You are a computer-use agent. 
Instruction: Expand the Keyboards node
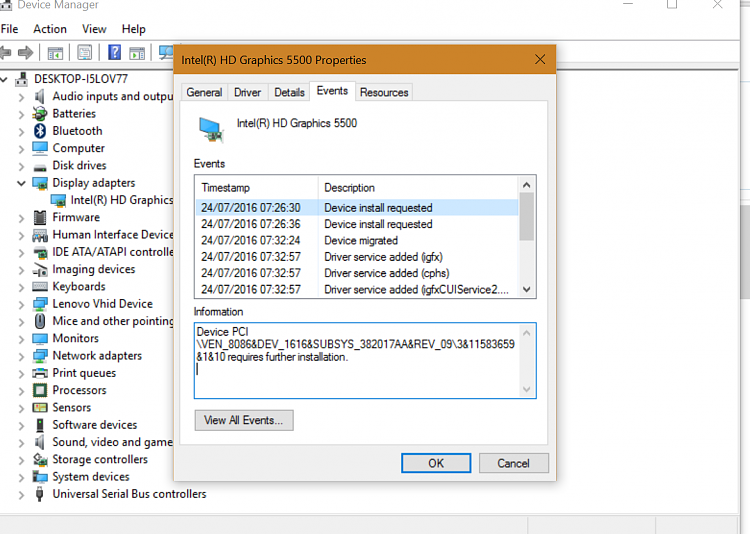pos(21,287)
